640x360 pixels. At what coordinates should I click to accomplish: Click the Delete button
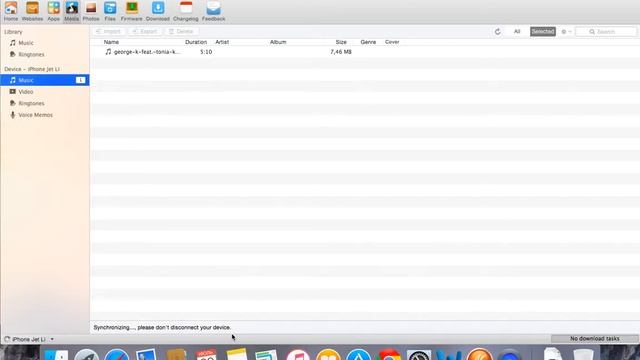181,31
